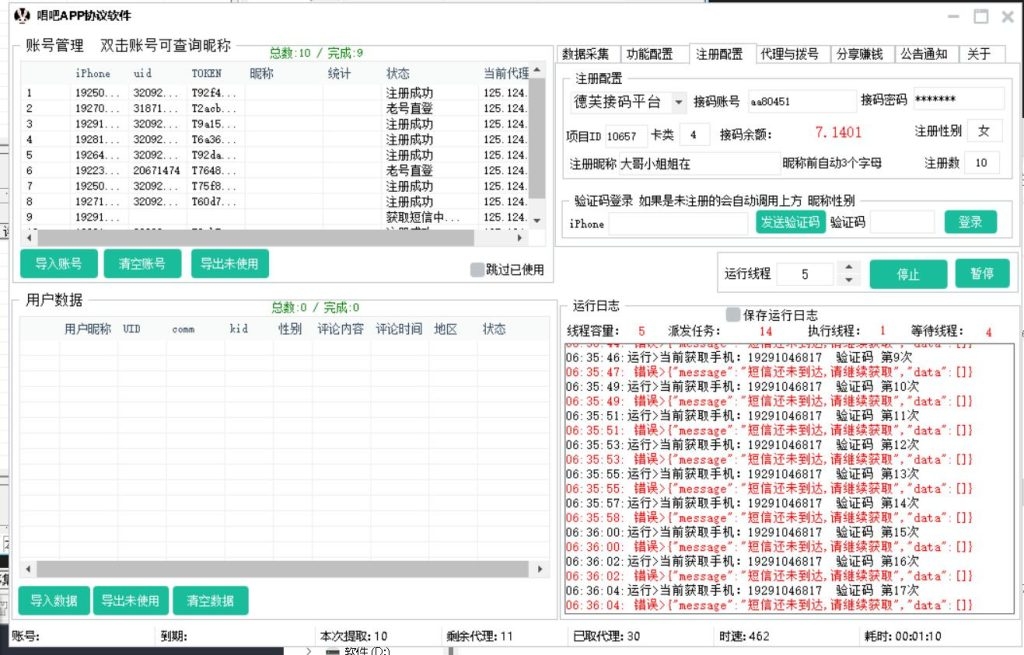1024x655 pixels.
Task: Switch to the 数据采集 tab
Action: click(x=587, y=54)
